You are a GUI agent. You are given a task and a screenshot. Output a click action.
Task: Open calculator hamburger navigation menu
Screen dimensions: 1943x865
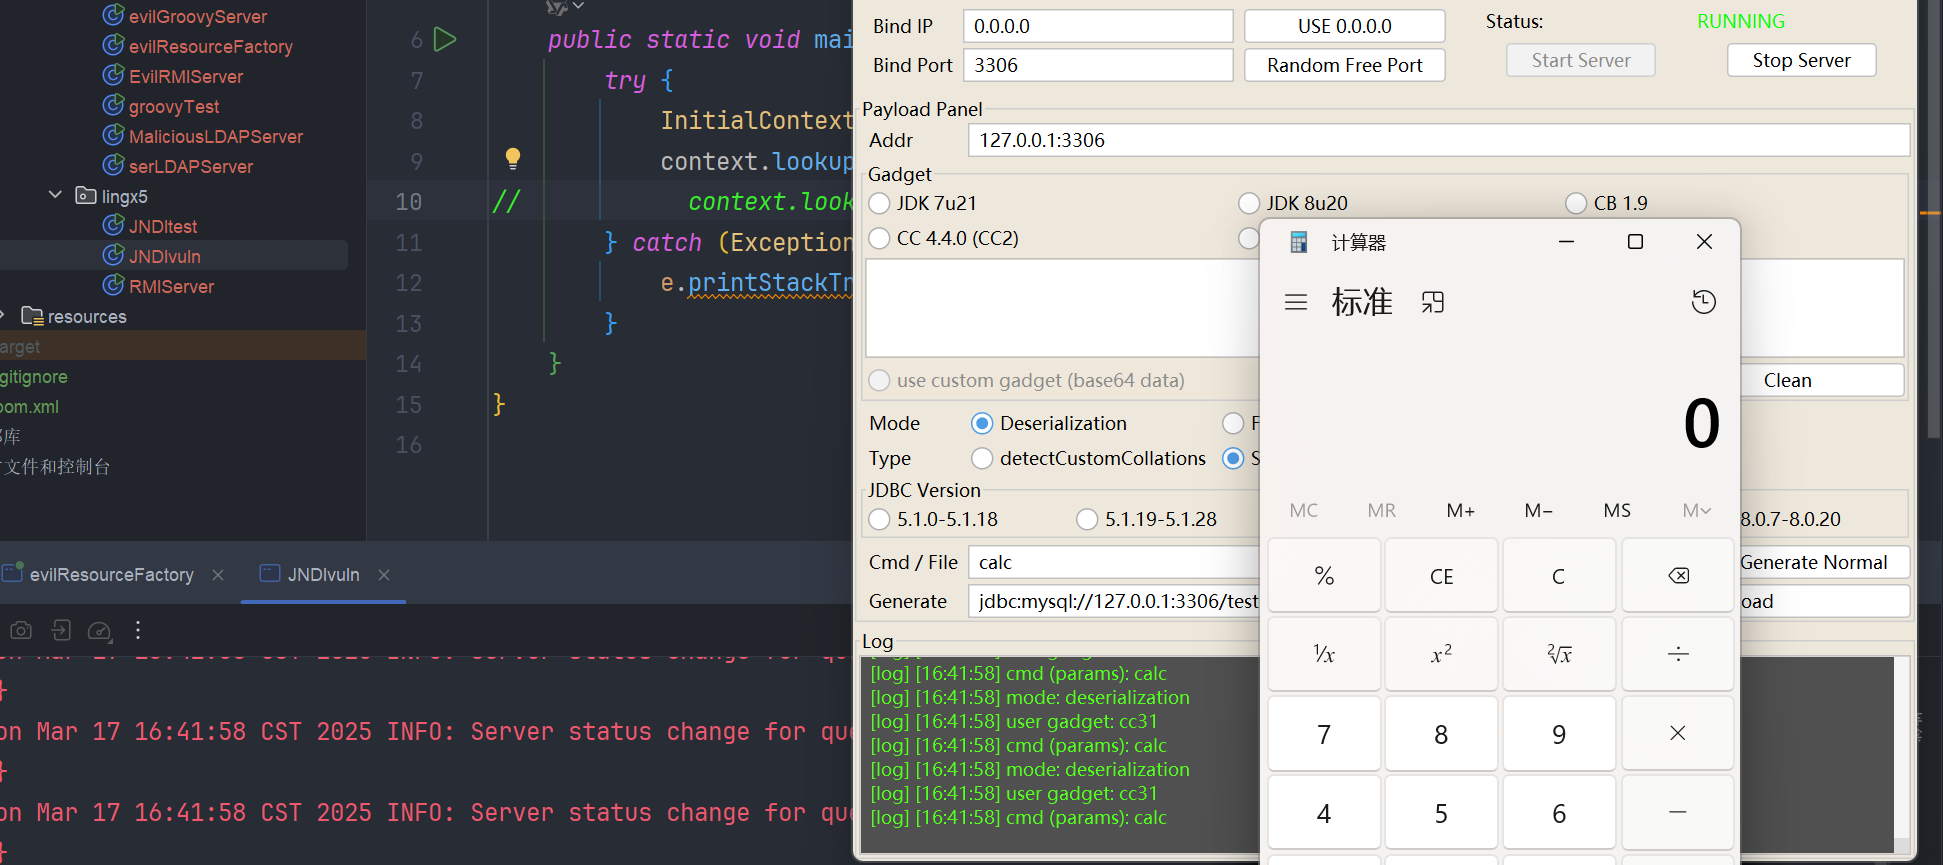point(1296,302)
